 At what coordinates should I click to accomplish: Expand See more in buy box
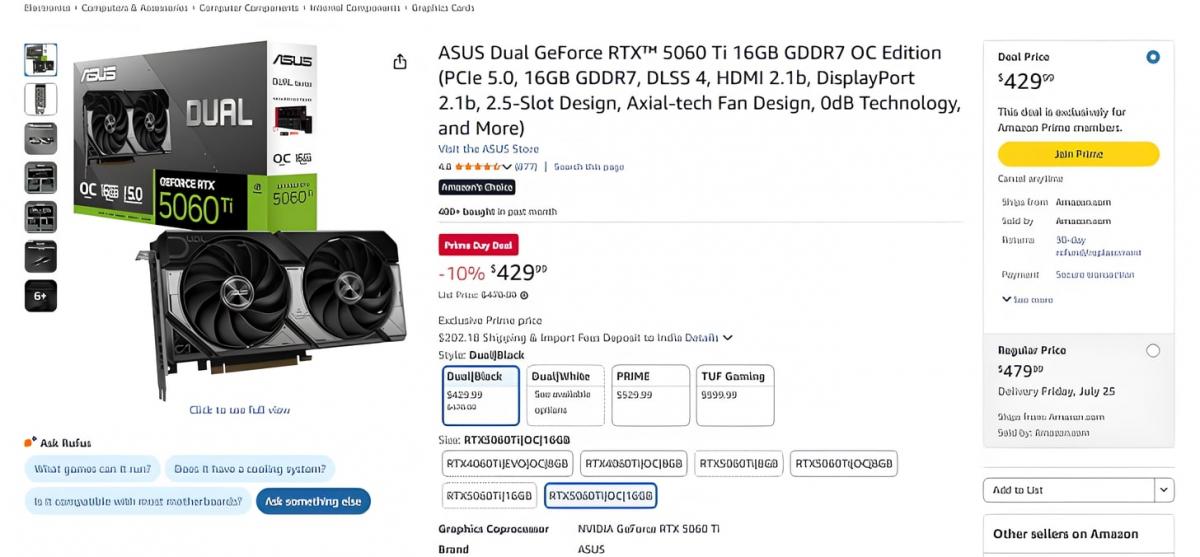tap(1027, 300)
